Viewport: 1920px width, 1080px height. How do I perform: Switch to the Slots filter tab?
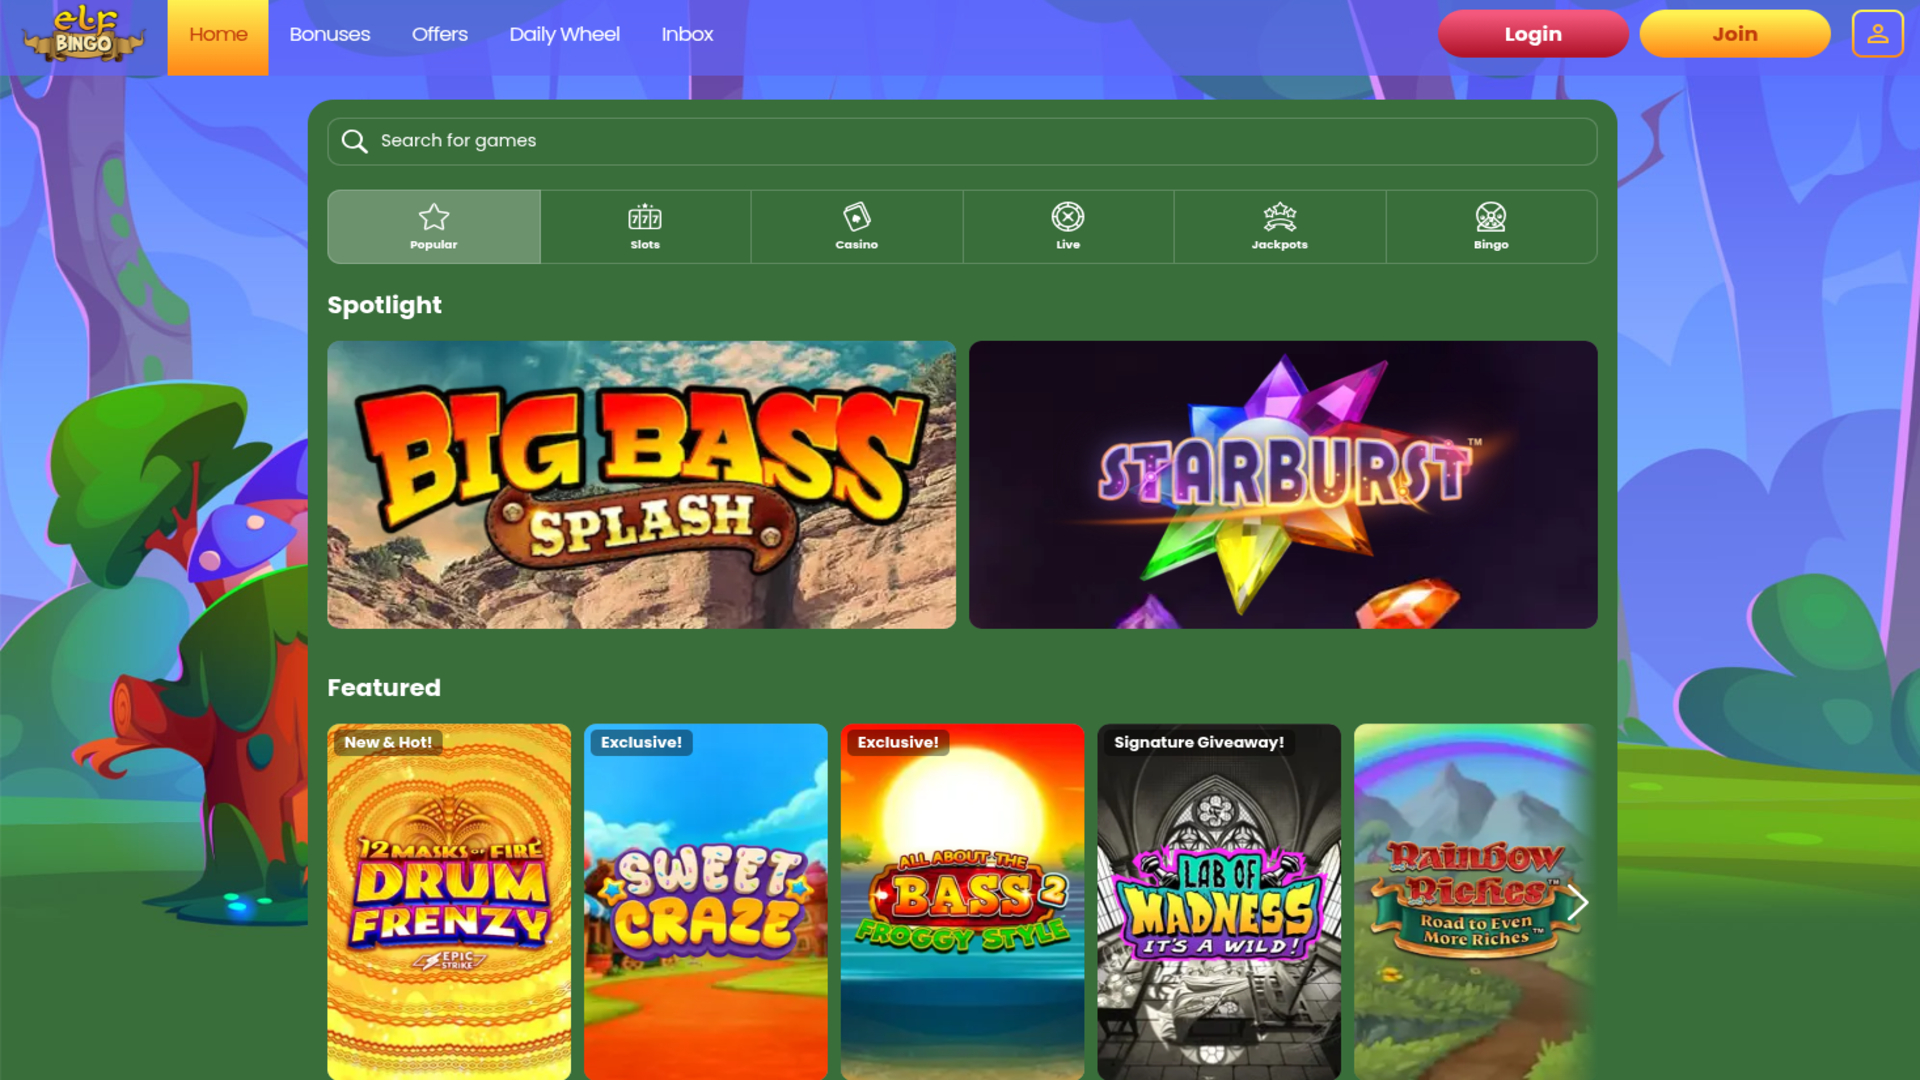645,226
